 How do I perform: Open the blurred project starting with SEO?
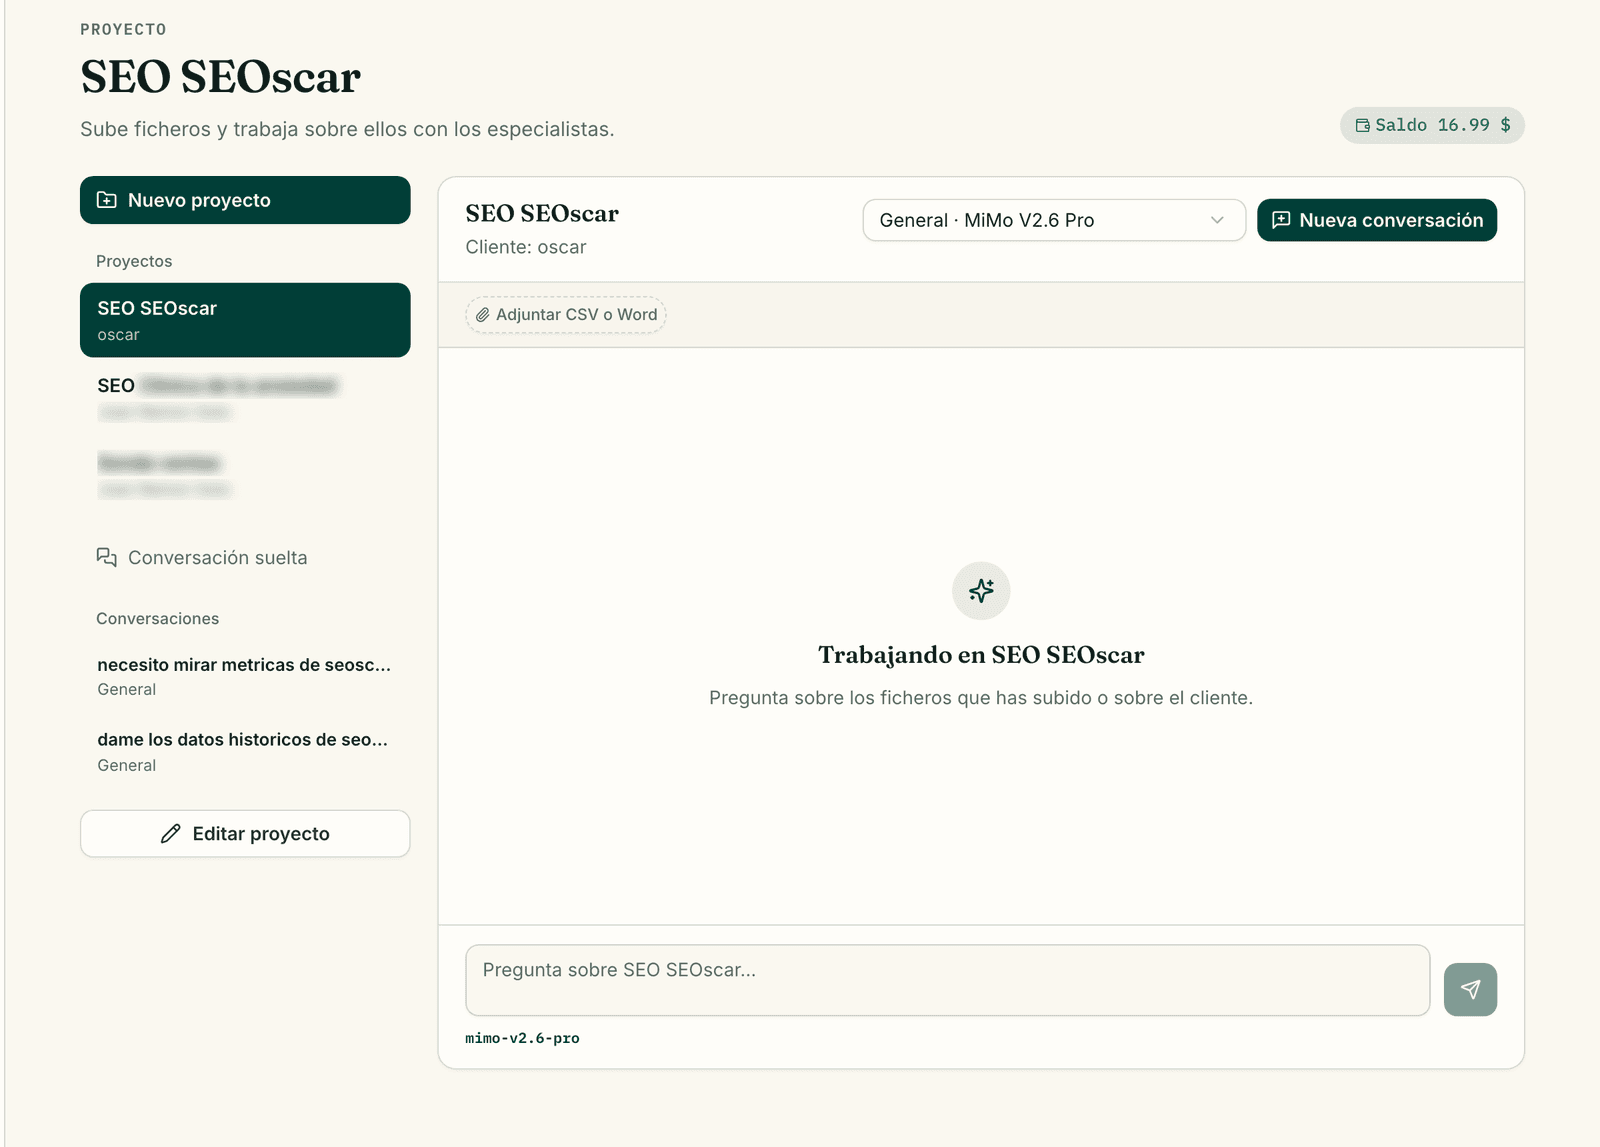point(245,397)
